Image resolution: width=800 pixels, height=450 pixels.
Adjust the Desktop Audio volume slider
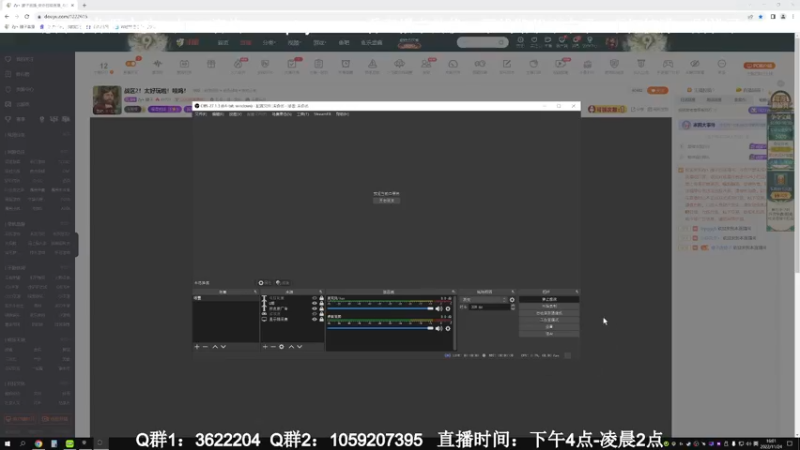380,329
